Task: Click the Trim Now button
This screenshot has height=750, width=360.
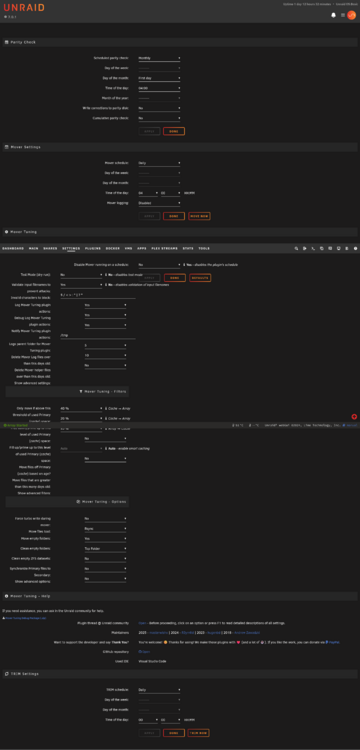Action: click(199, 733)
